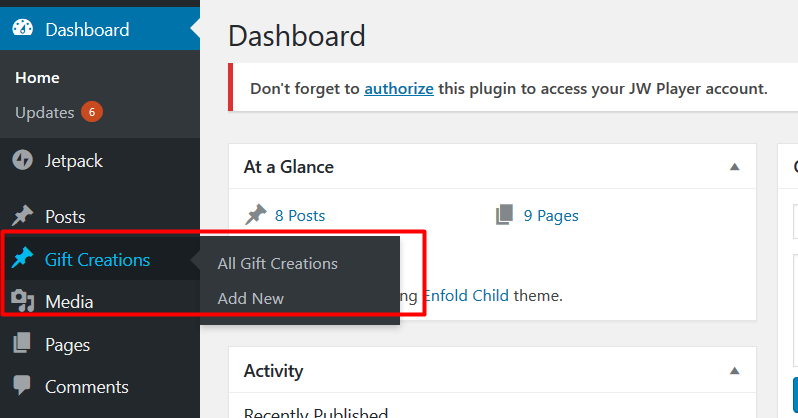Click the pin icon beside 8 Posts
The image size is (798, 418).
[256, 214]
